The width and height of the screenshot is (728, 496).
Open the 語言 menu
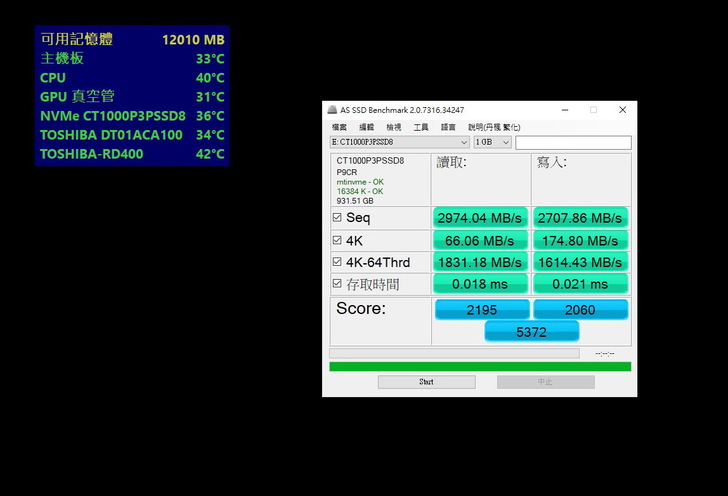point(448,127)
